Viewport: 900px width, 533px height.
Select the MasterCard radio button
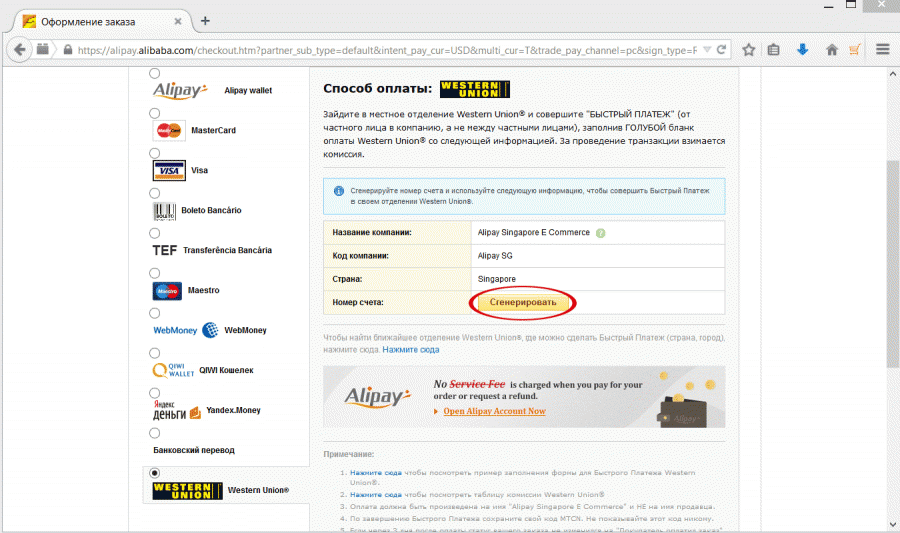[154, 113]
